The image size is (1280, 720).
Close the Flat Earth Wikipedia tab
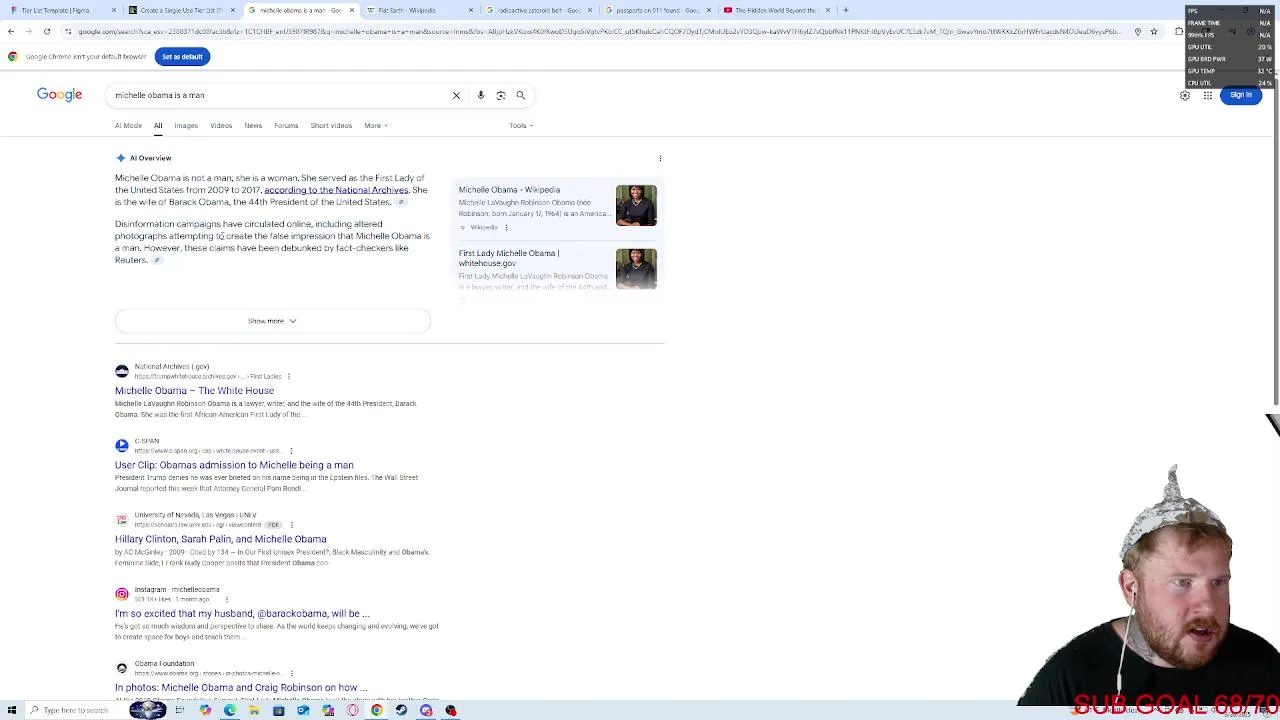tap(470, 10)
